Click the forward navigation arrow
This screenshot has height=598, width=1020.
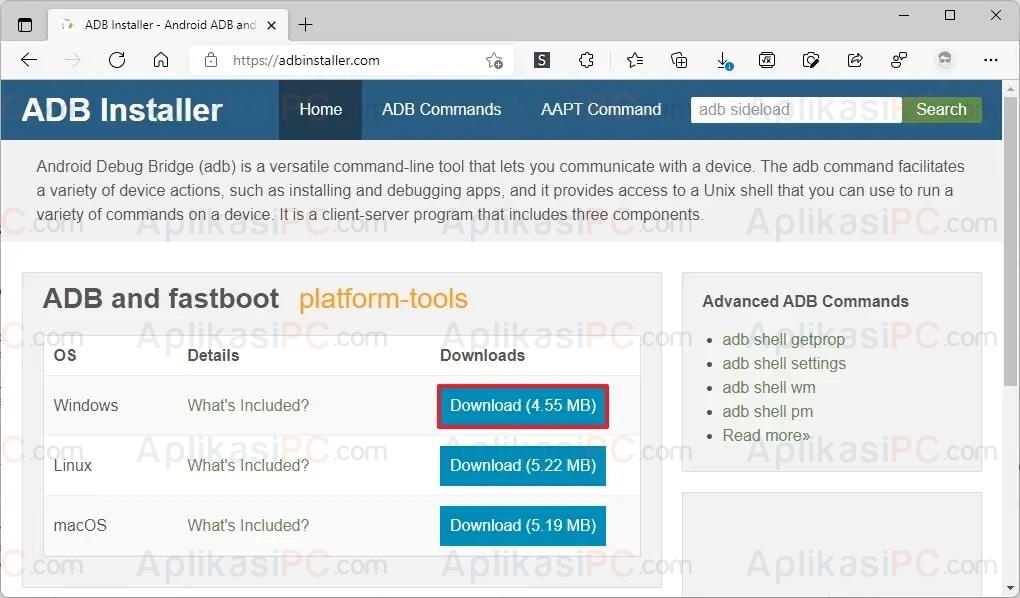73,61
